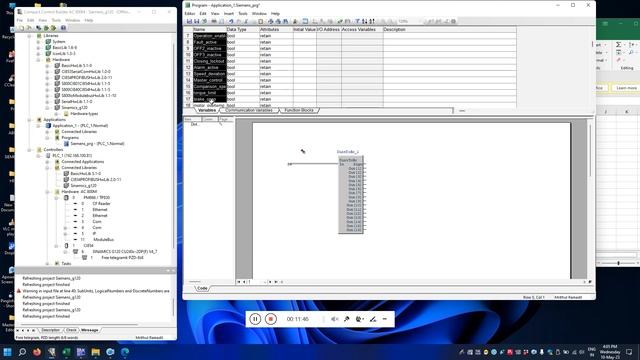Open Tools menu in Control Builder window

(x=56, y=20)
